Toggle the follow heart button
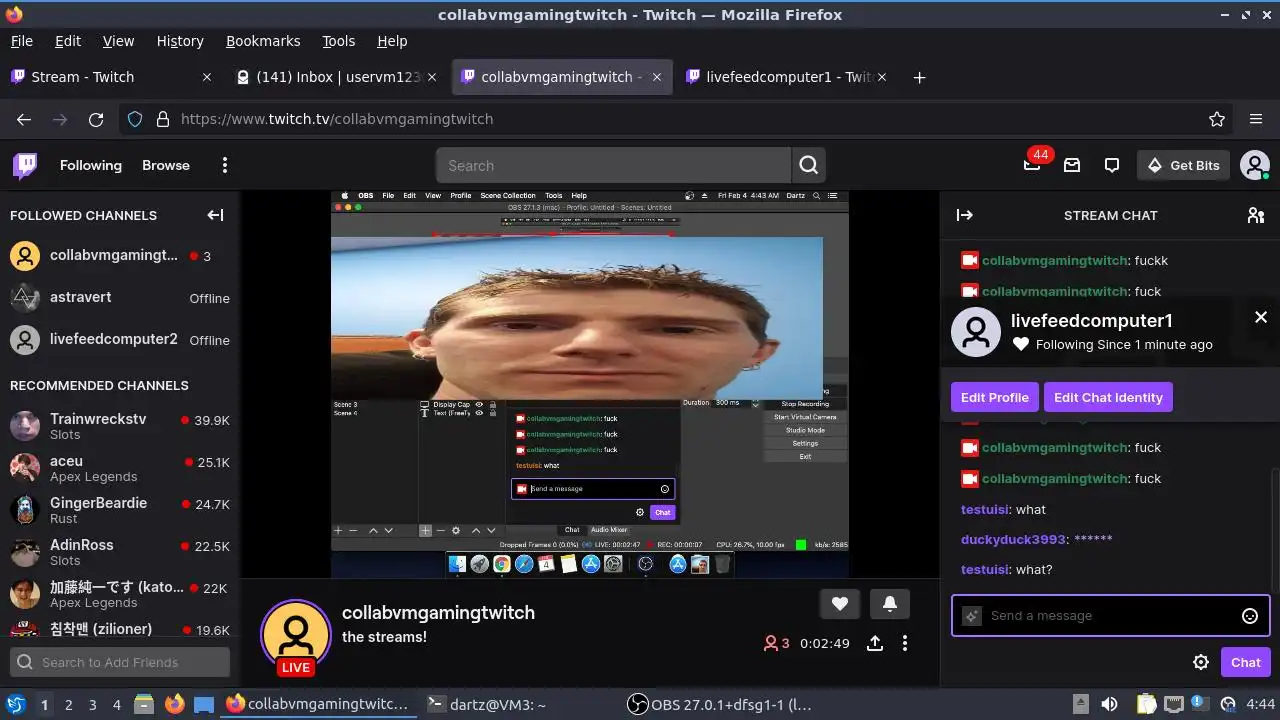Screen dimensions: 1280x720 [x=840, y=603]
